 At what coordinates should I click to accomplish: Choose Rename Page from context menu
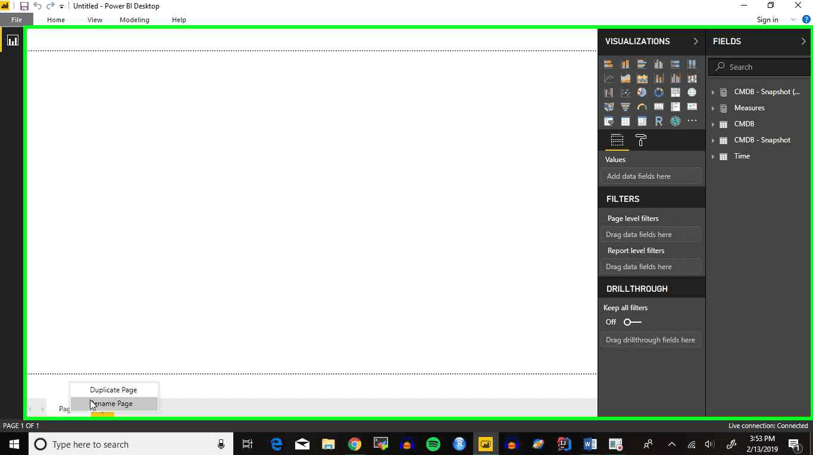(114, 404)
